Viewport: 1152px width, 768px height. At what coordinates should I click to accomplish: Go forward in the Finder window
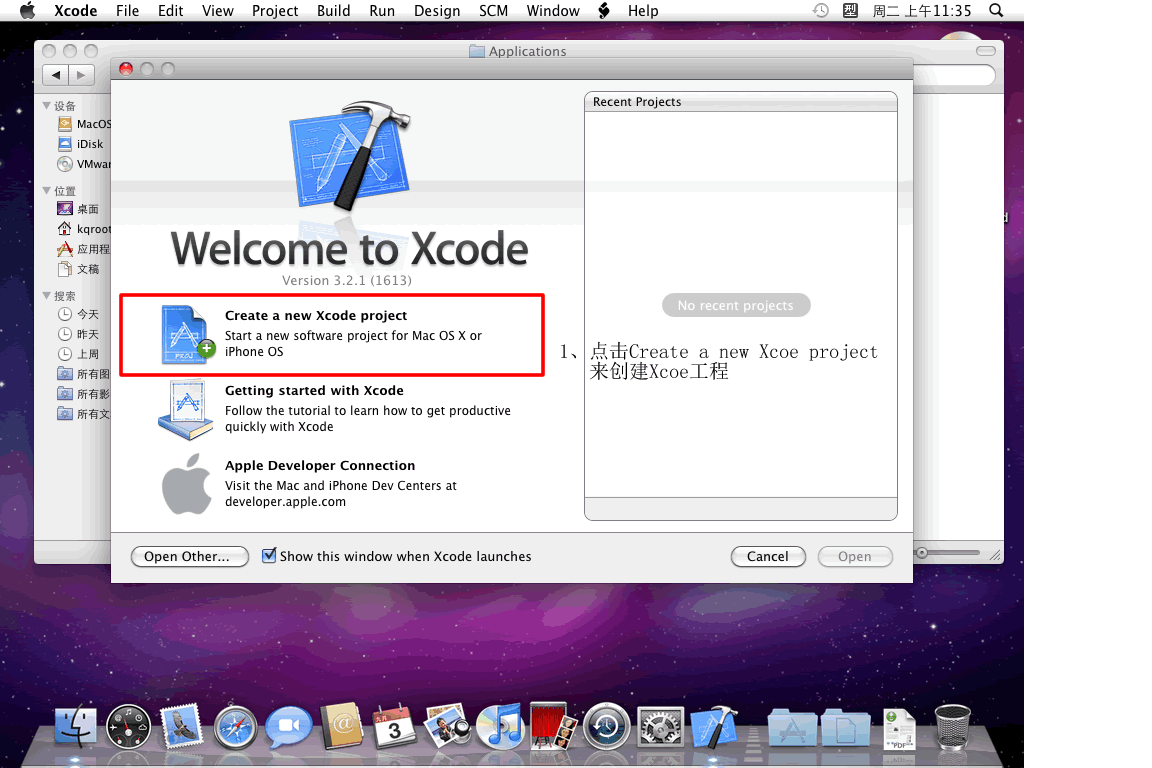click(x=82, y=74)
